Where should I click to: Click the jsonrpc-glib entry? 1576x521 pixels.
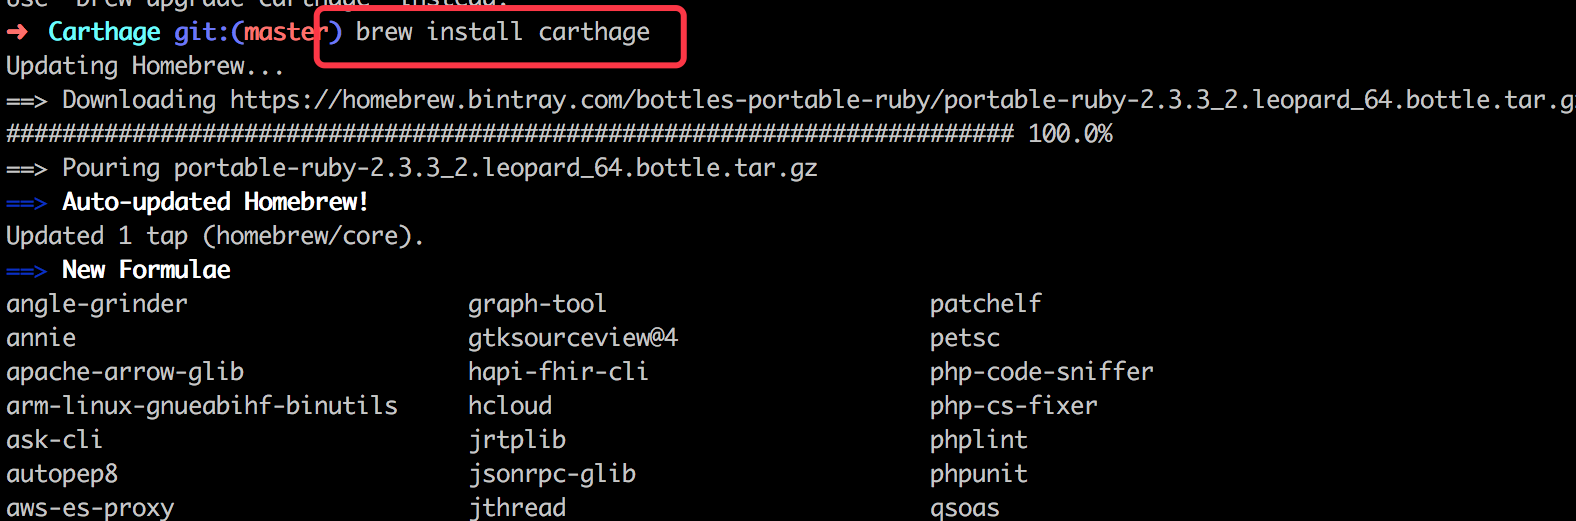(x=552, y=474)
